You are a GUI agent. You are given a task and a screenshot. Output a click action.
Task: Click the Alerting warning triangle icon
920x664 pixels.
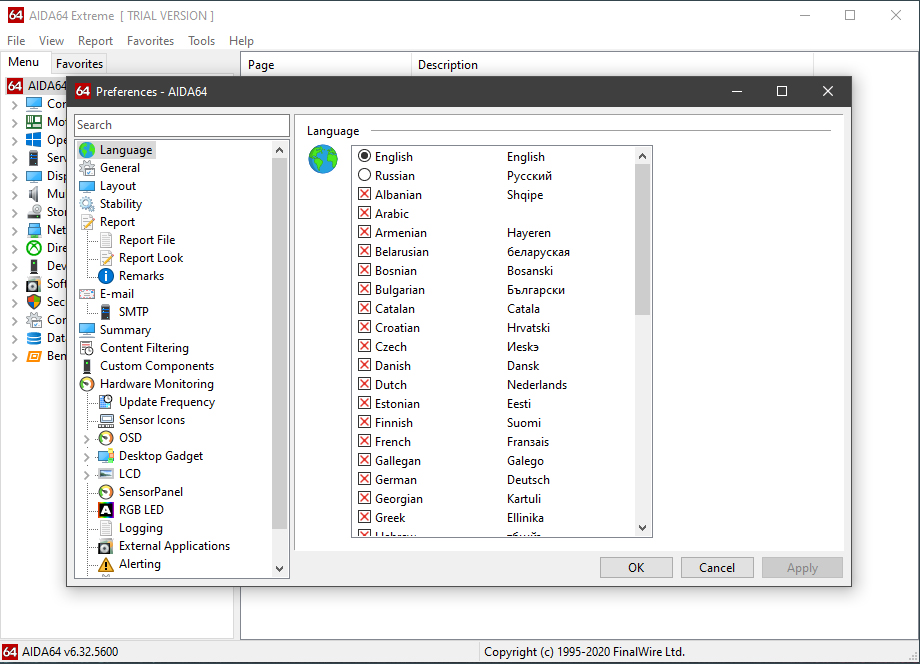(x=106, y=564)
